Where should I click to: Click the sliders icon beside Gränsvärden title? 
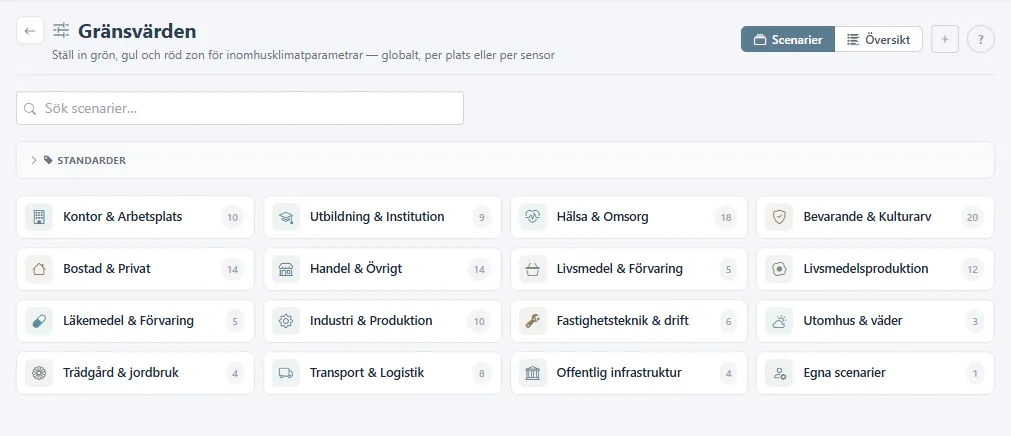point(61,30)
